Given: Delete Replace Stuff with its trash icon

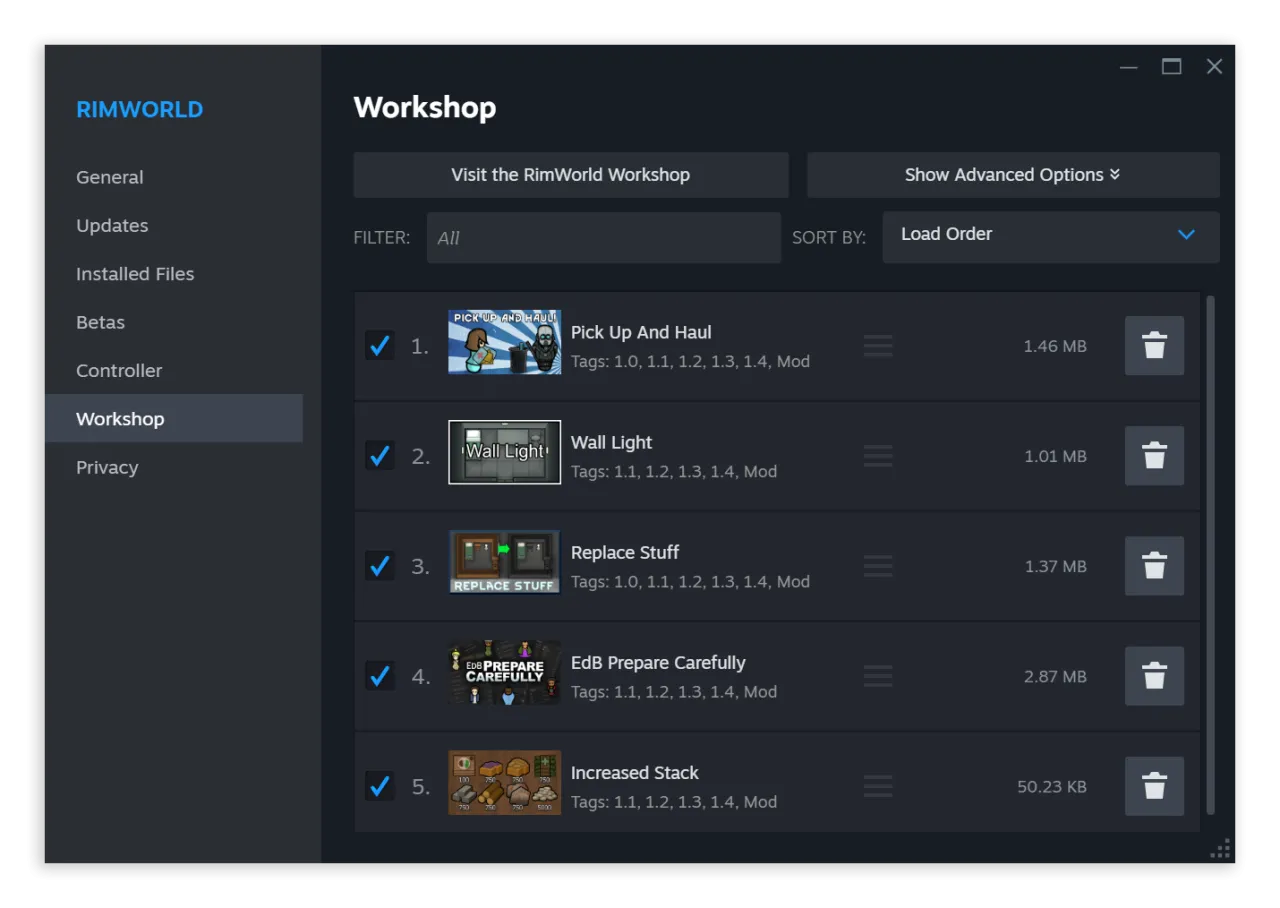Looking at the screenshot, I should (1154, 566).
